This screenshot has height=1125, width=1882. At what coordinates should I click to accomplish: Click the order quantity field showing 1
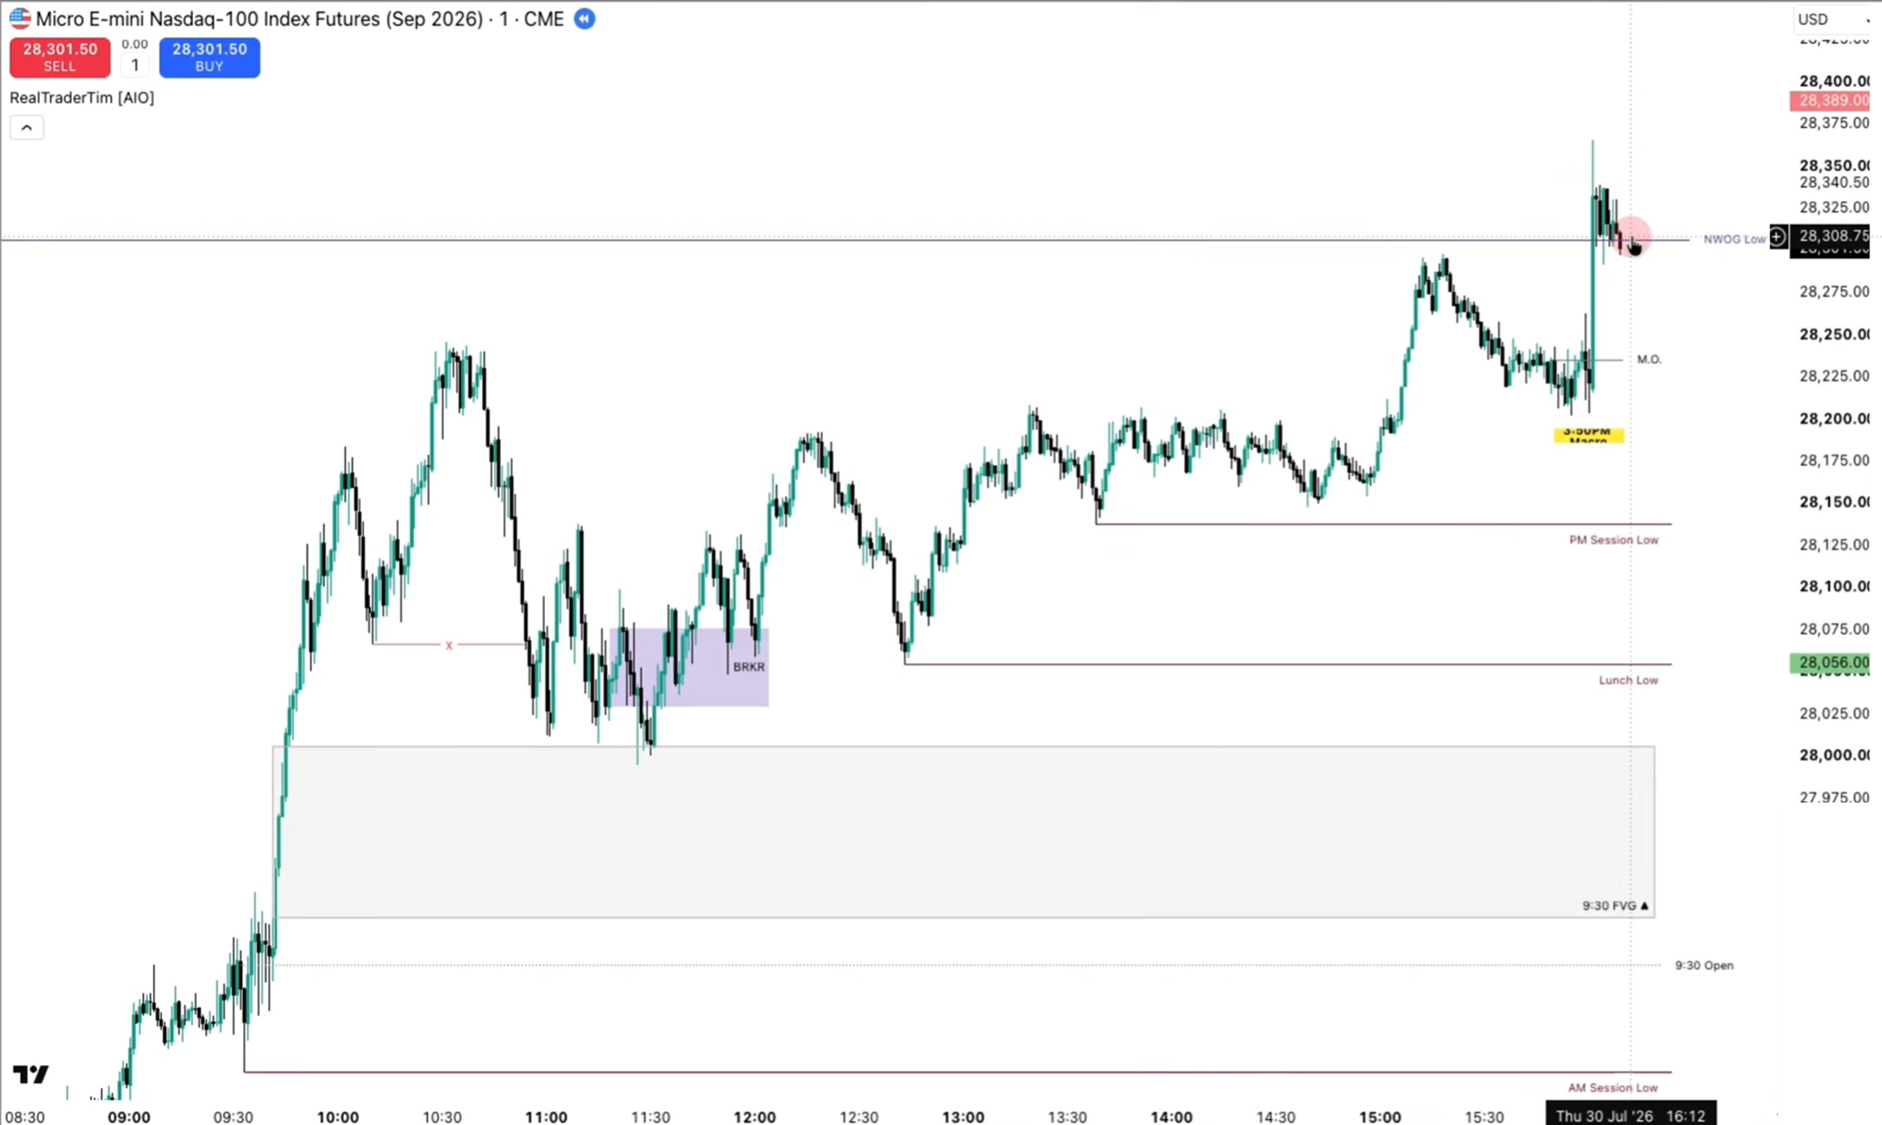point(135,65)
